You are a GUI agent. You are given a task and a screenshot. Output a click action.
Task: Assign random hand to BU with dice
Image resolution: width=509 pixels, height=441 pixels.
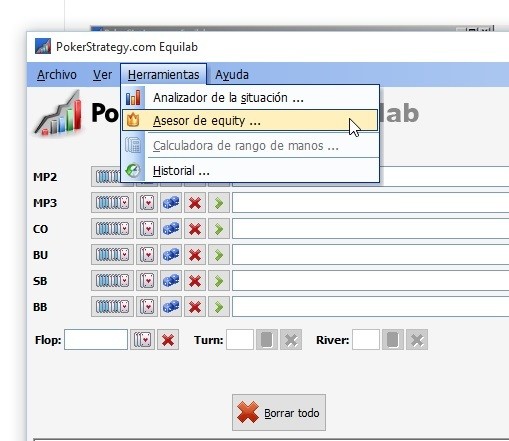tap(171, 254)
